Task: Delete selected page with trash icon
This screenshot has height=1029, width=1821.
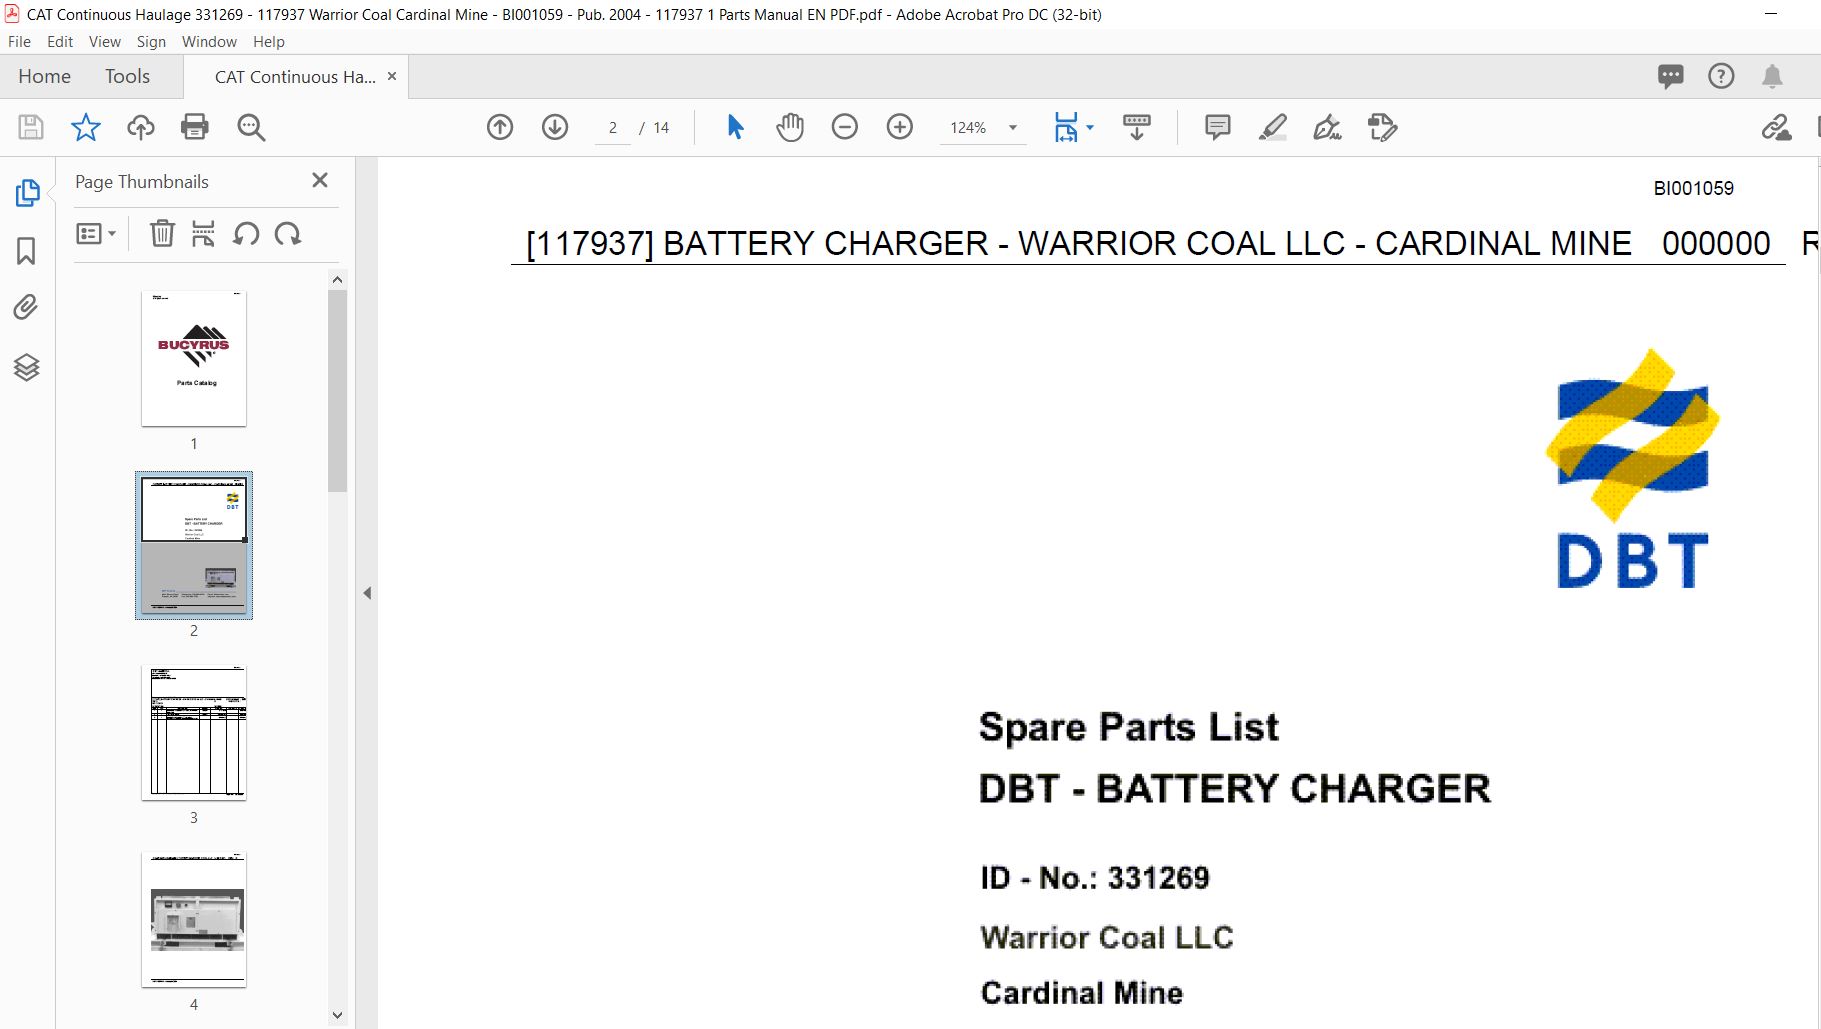Action: pyautogui.click(x=162, y=234)
